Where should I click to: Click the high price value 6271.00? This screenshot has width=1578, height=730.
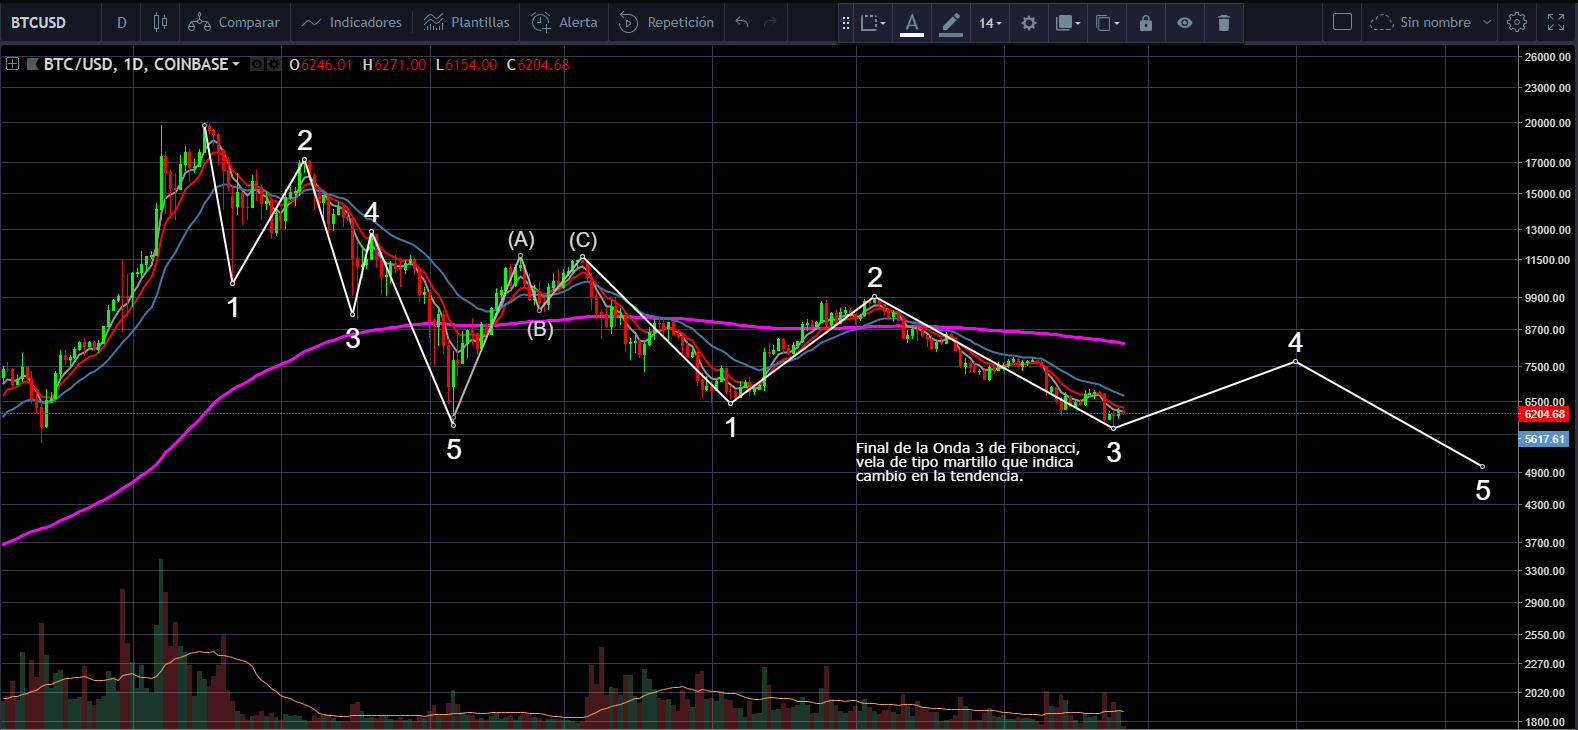400,65
